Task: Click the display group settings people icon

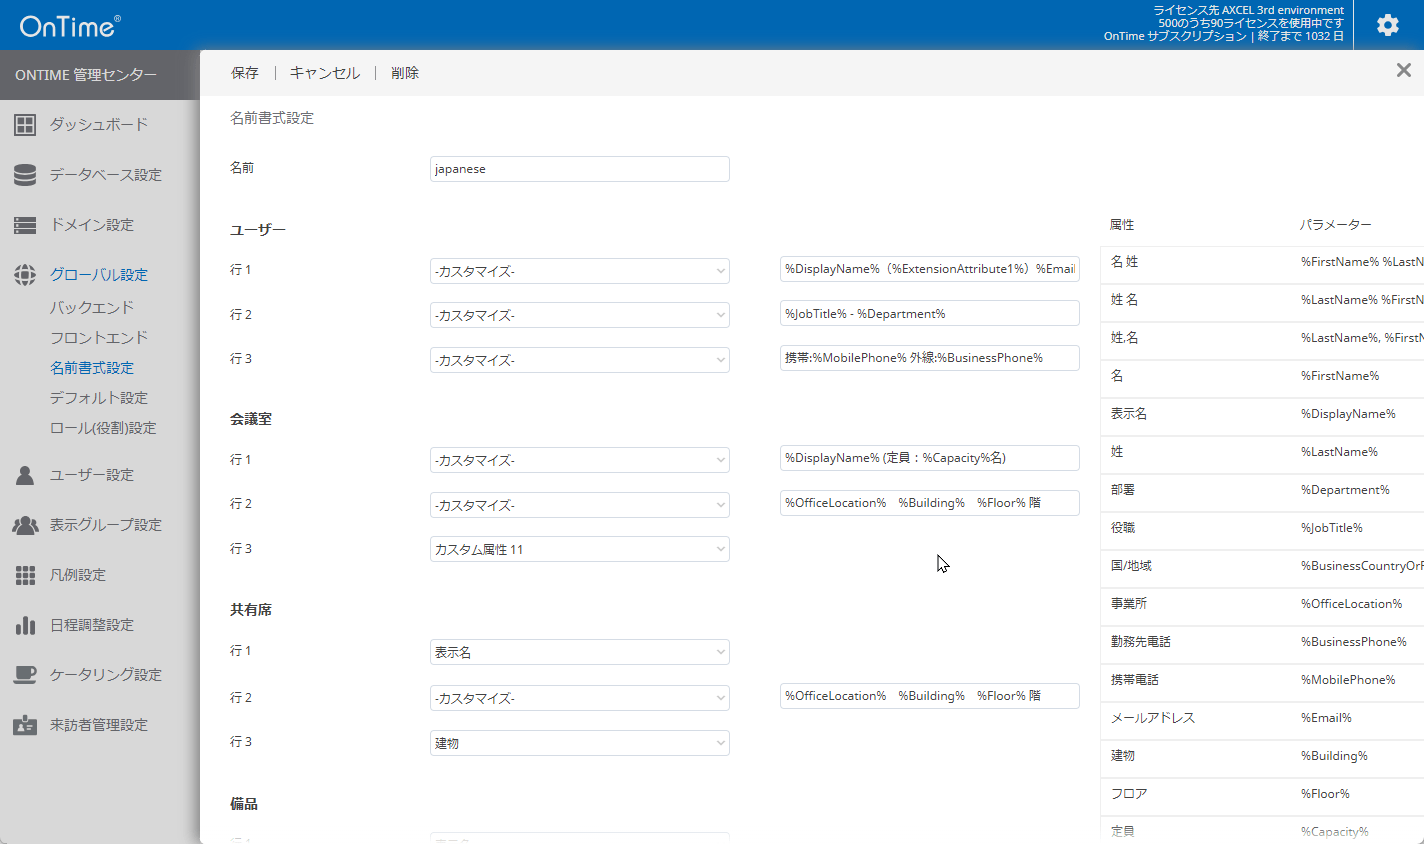Action: 25,525
